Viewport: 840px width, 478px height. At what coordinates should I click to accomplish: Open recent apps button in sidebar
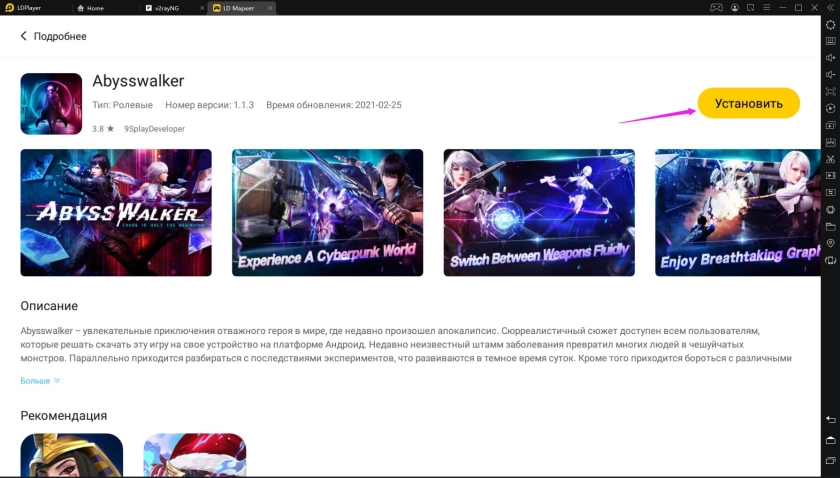tap(830, 459)
